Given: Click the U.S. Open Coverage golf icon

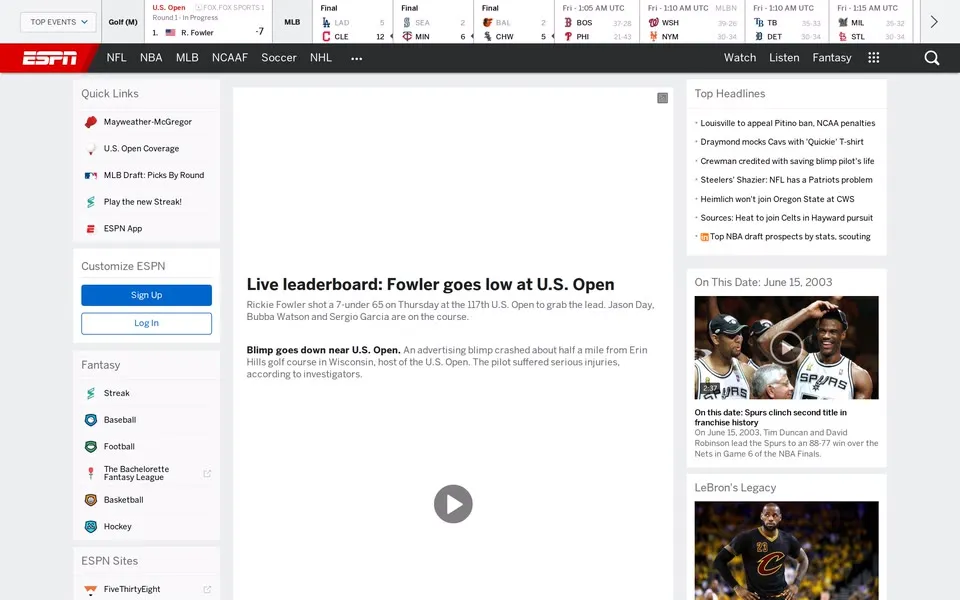Looking at the screenshot, I should 91,149.
